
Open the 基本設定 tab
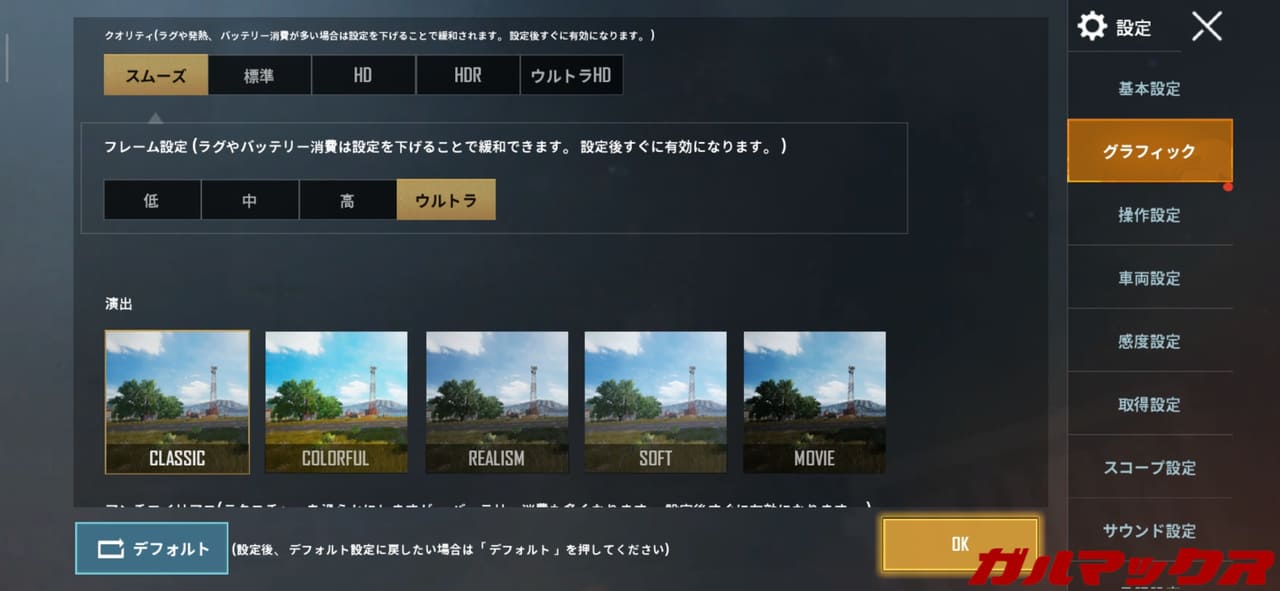[1149, 89]
